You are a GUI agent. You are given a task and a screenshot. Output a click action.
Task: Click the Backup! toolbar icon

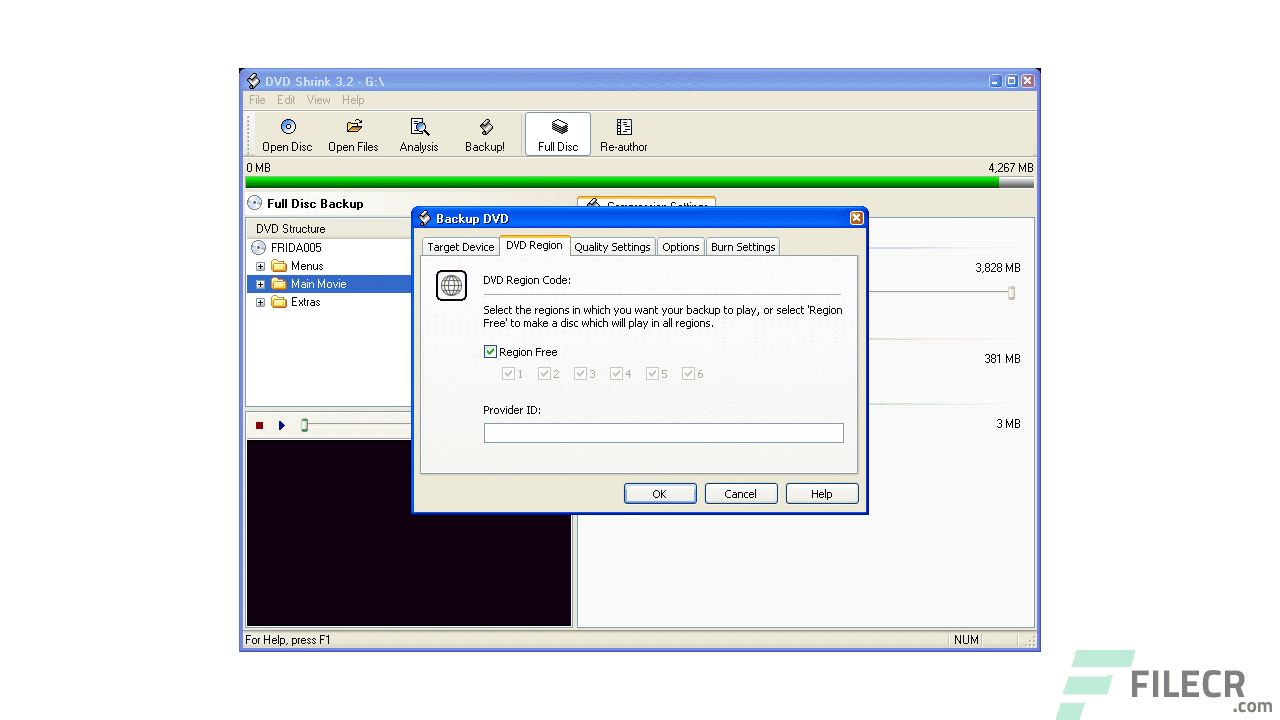tap(485, 133)
